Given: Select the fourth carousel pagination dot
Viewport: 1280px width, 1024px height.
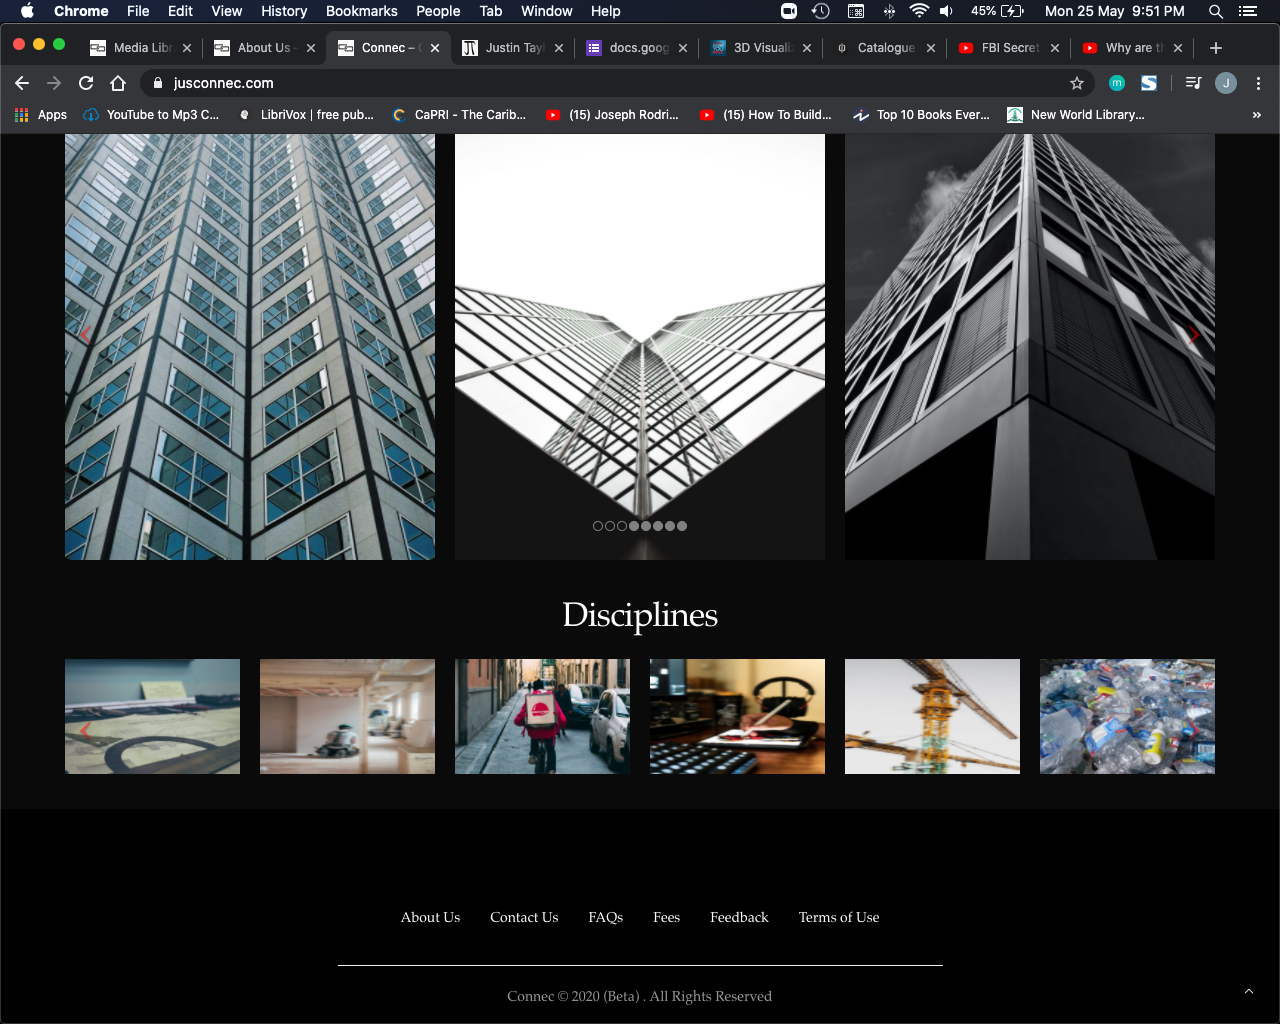Looking at the screenshot, I should pos(634,526).
